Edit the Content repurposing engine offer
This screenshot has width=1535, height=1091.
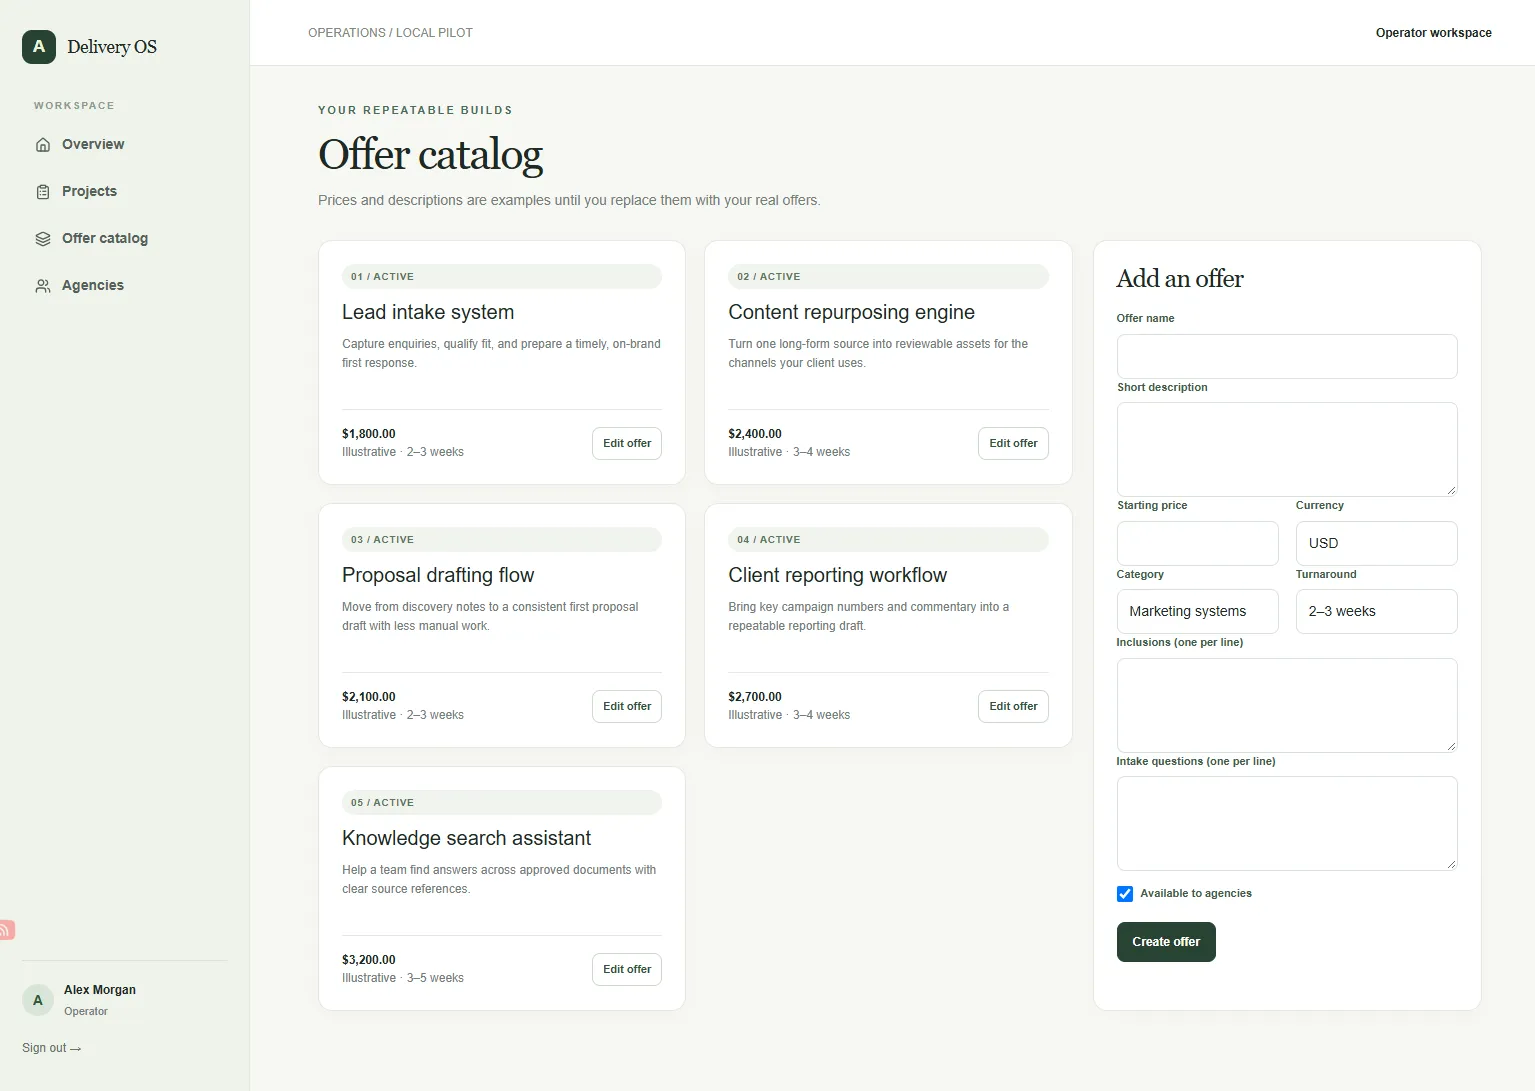[x=1013, y=443]
